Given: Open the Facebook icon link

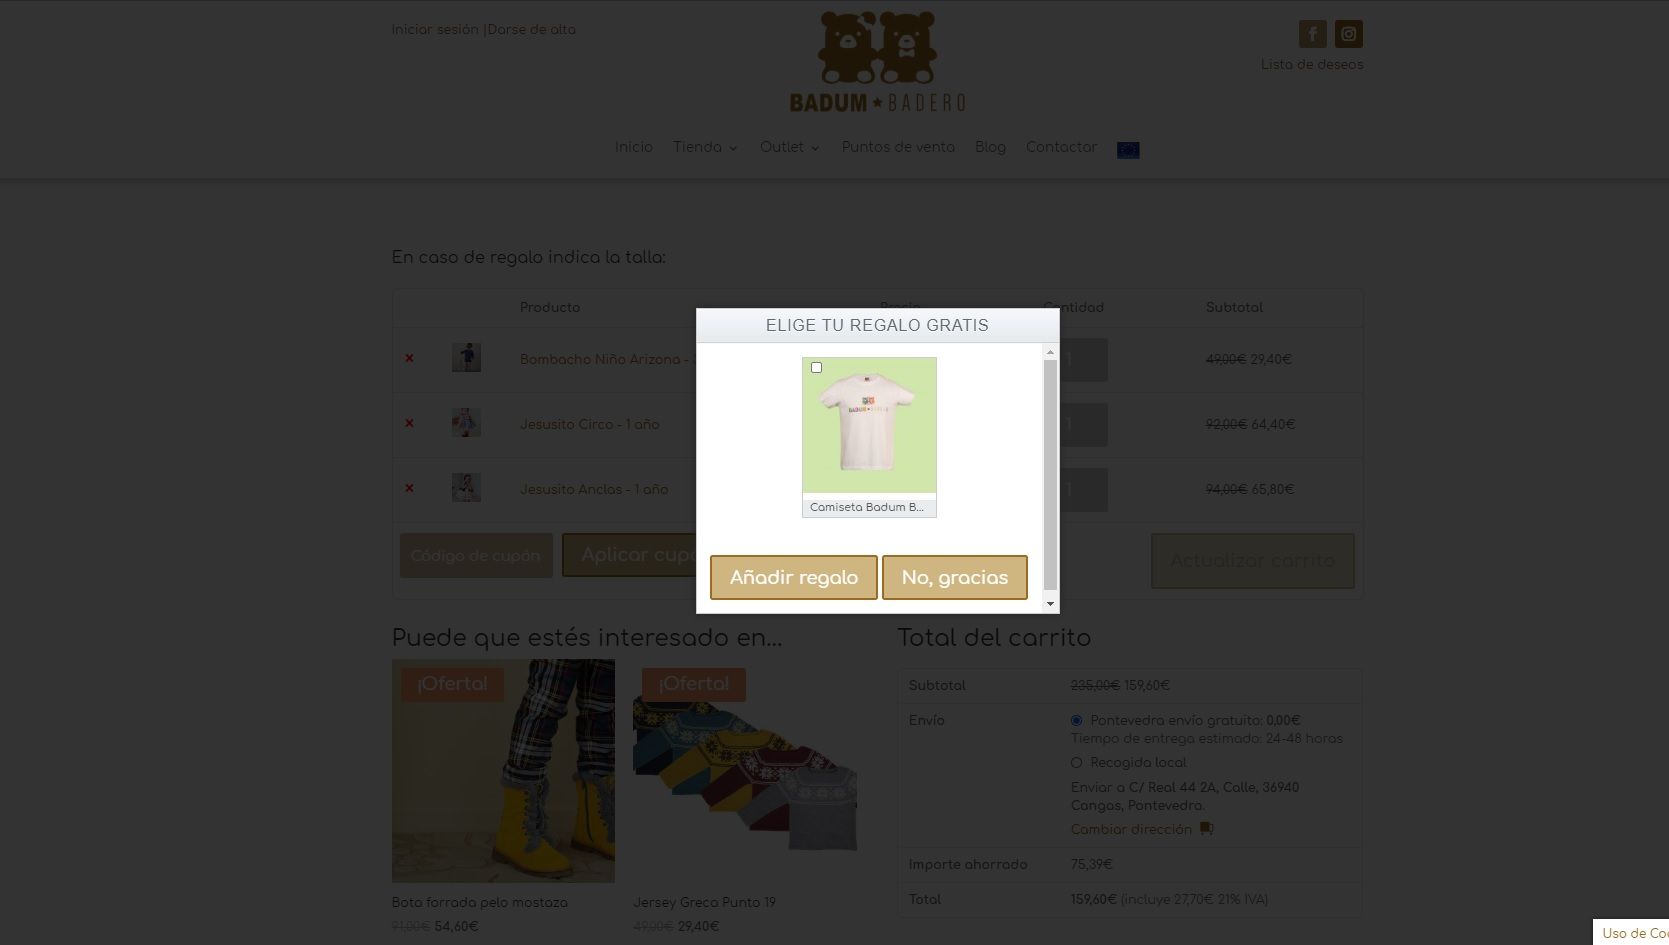Looking at the screenshot, I should 1312,34.
